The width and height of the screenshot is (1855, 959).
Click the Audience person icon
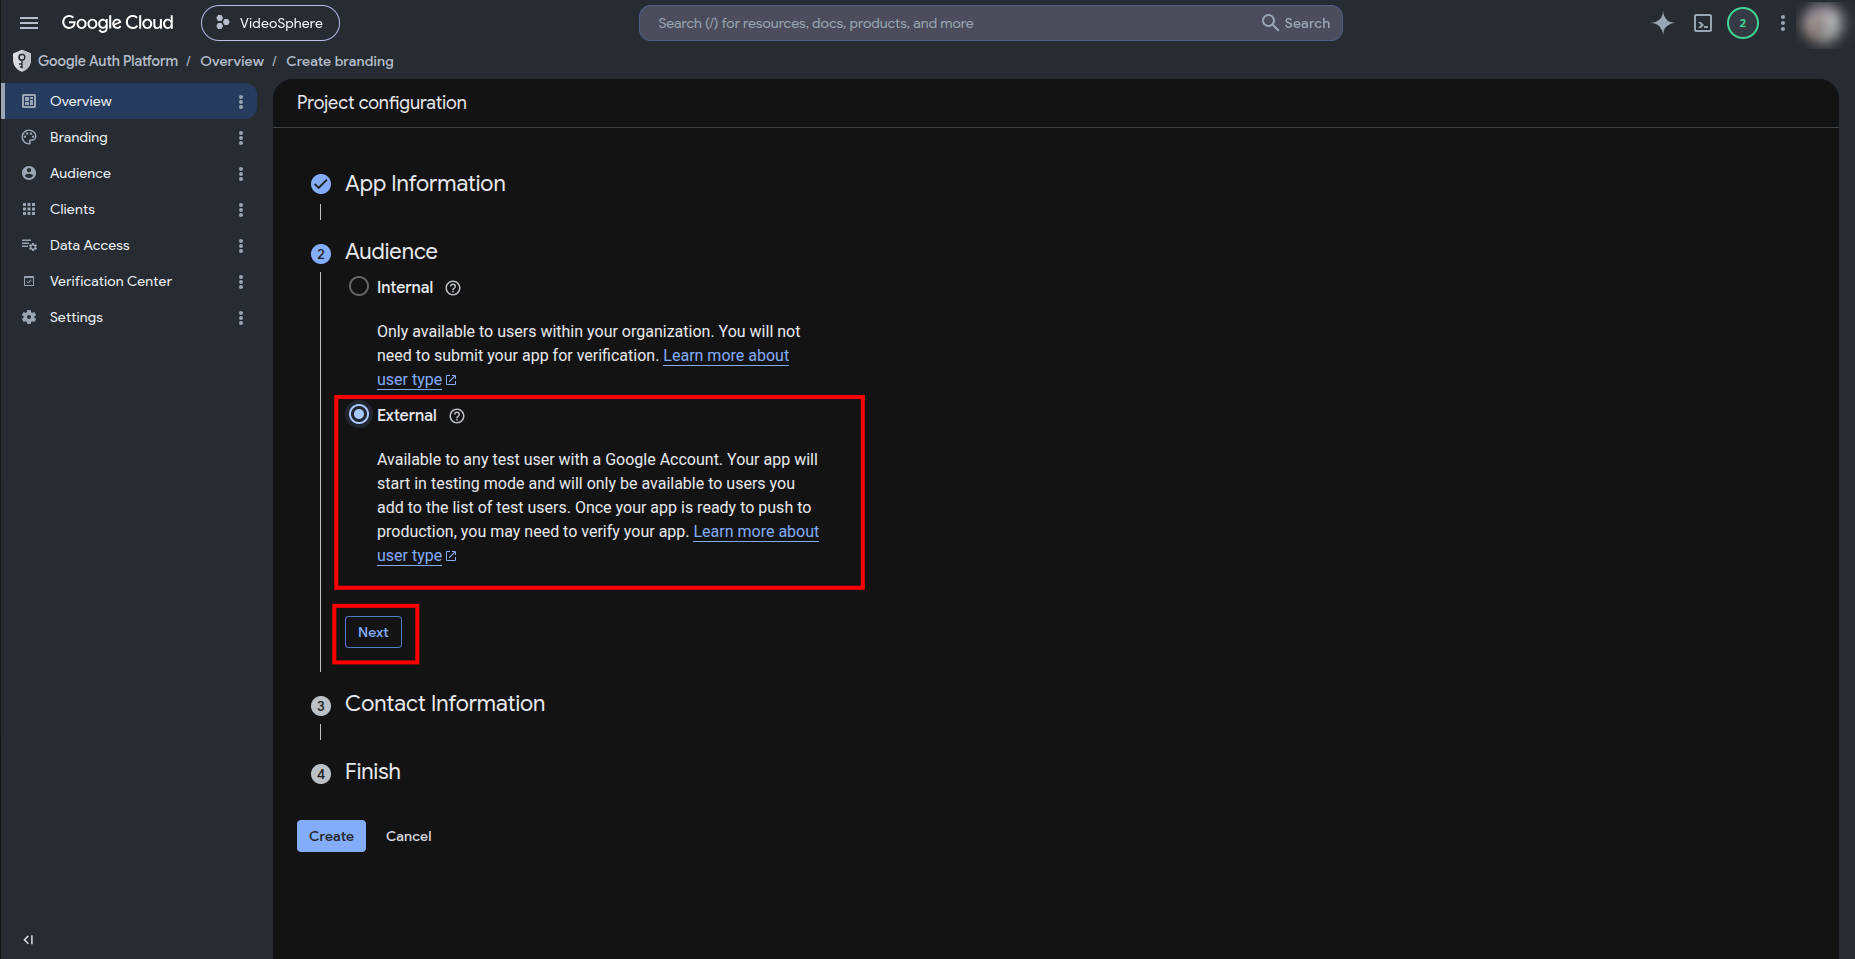[x=29, y=173]
